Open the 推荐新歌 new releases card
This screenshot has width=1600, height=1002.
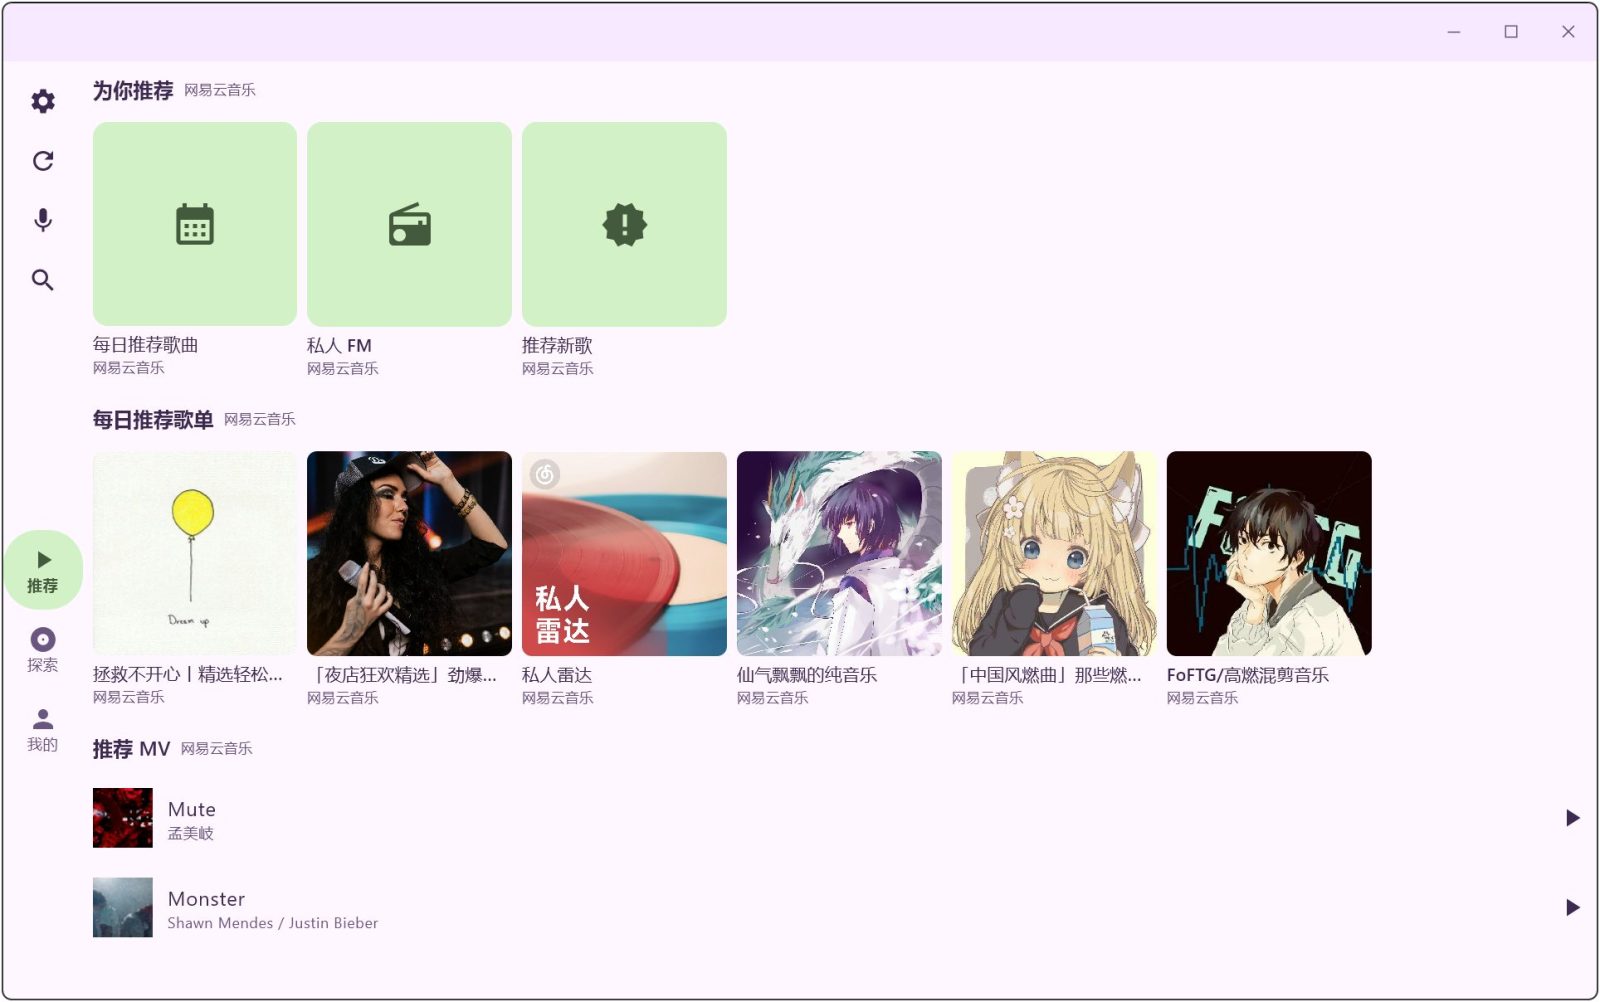click(x=624, y=224)
